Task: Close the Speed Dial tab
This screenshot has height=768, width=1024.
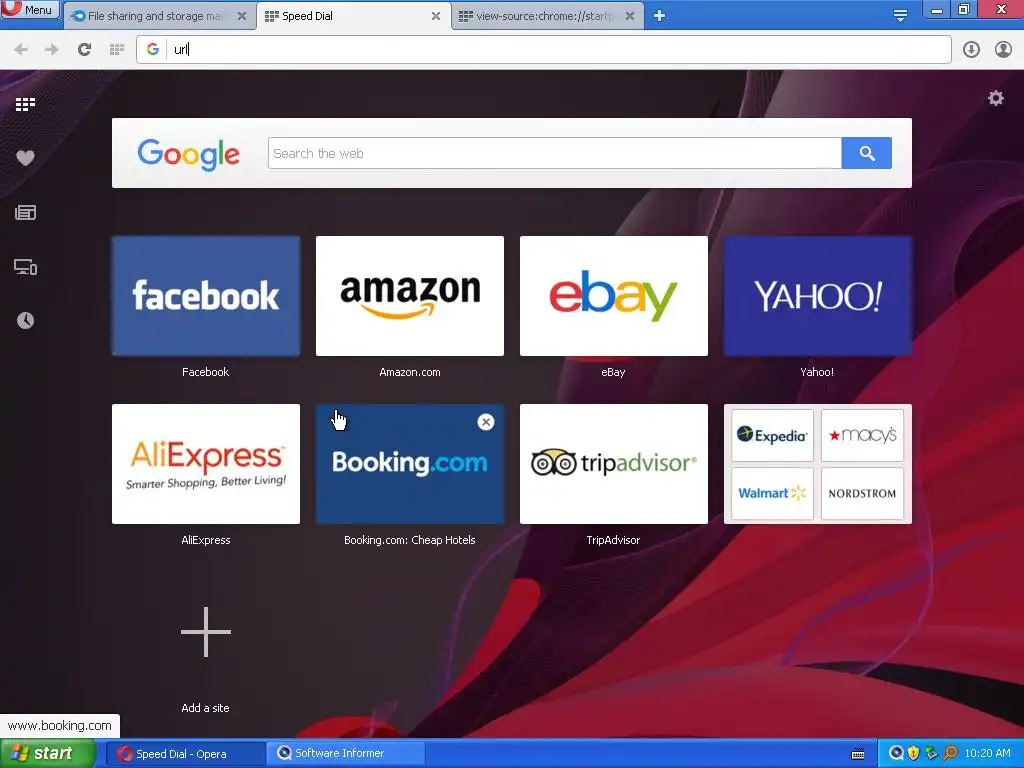Action: point(436,16)
